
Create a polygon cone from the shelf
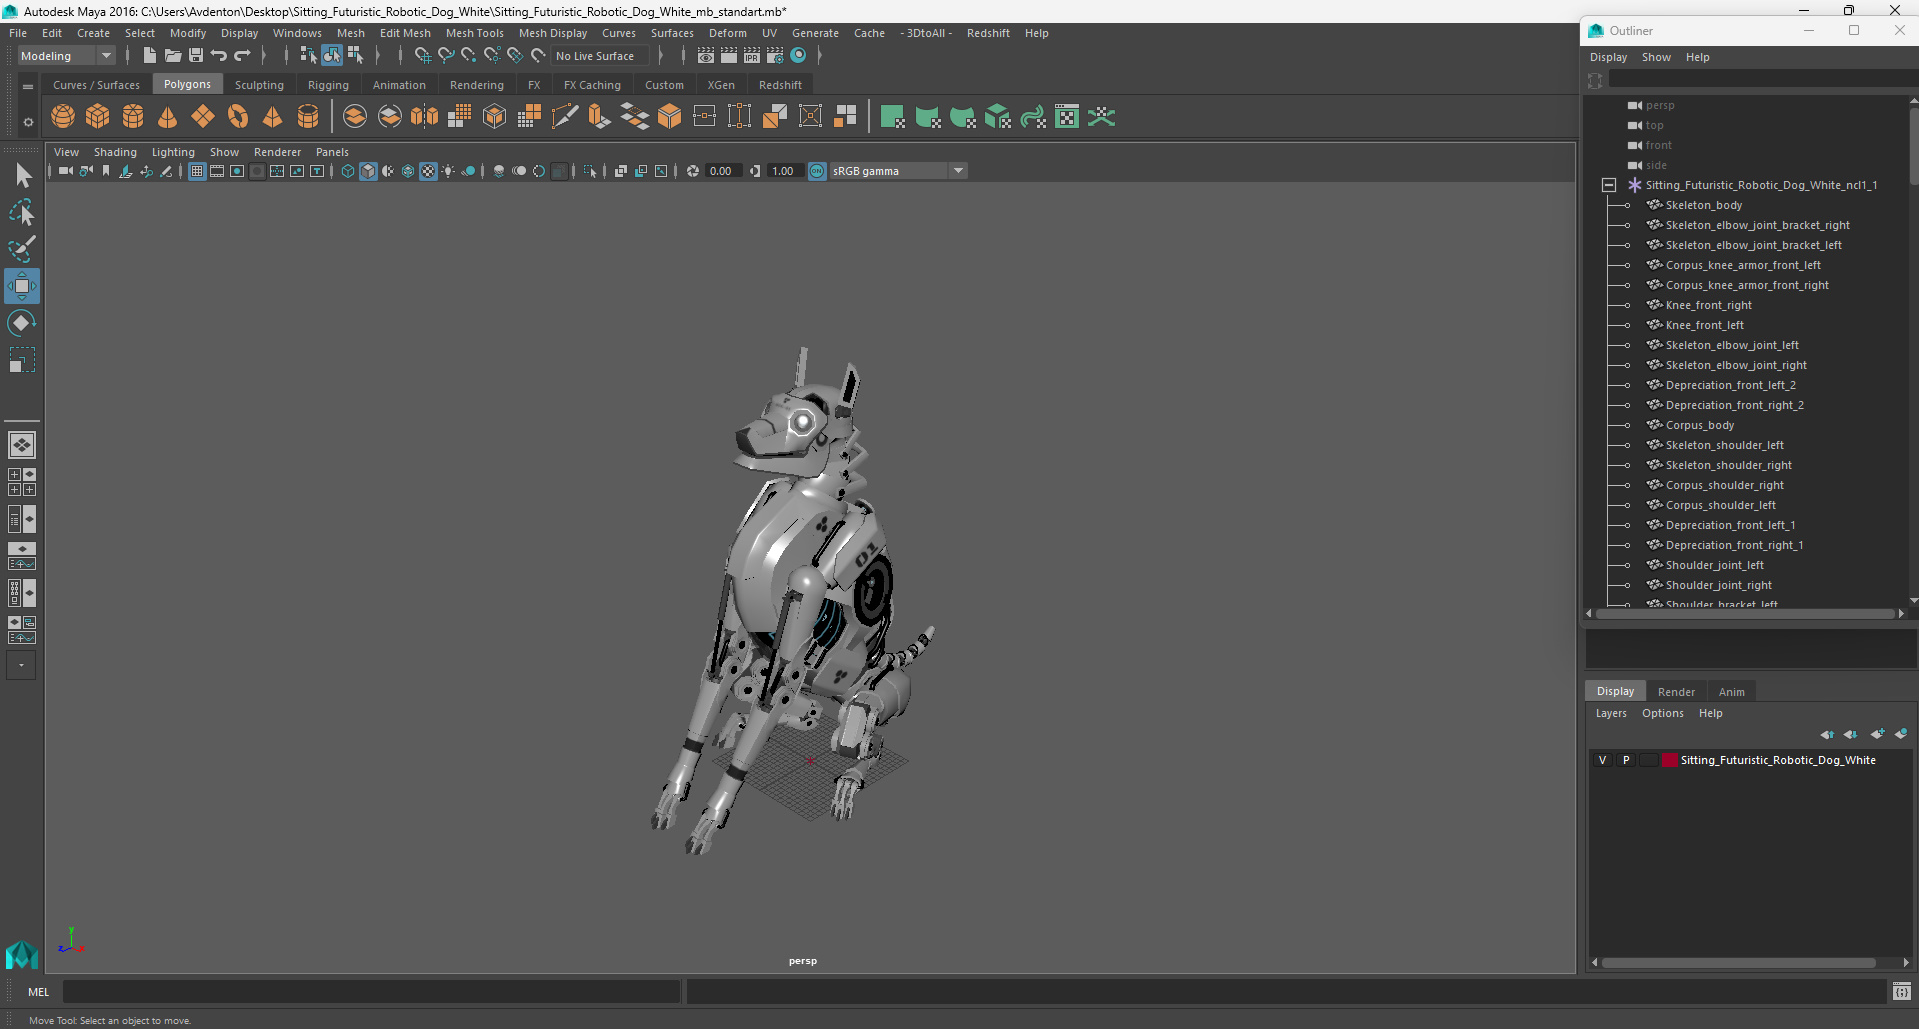click(x=168, y=117)
